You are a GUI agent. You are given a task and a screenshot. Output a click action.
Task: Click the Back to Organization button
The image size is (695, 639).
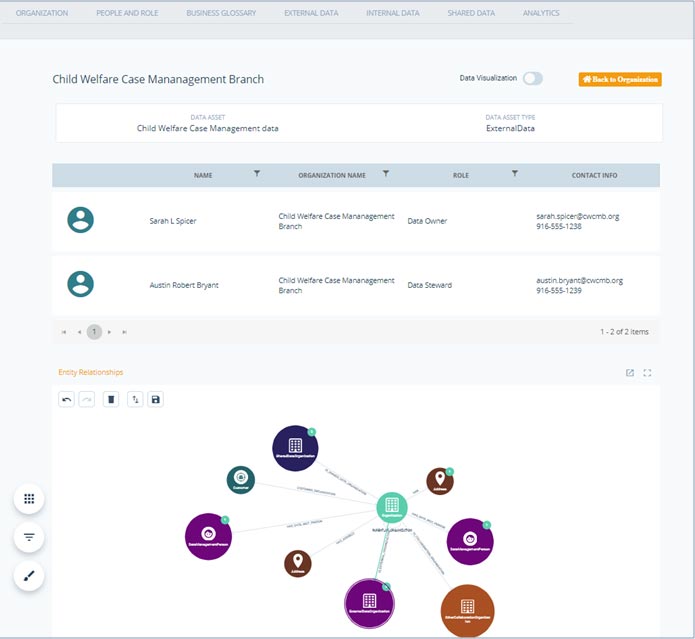(620, 79)
